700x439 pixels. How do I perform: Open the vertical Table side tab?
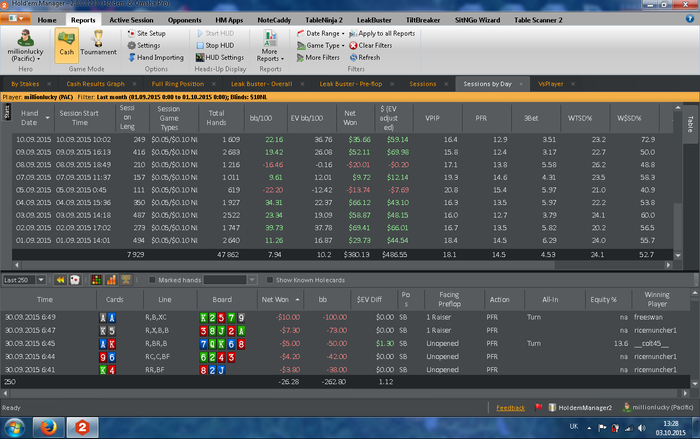click(690, 124)
